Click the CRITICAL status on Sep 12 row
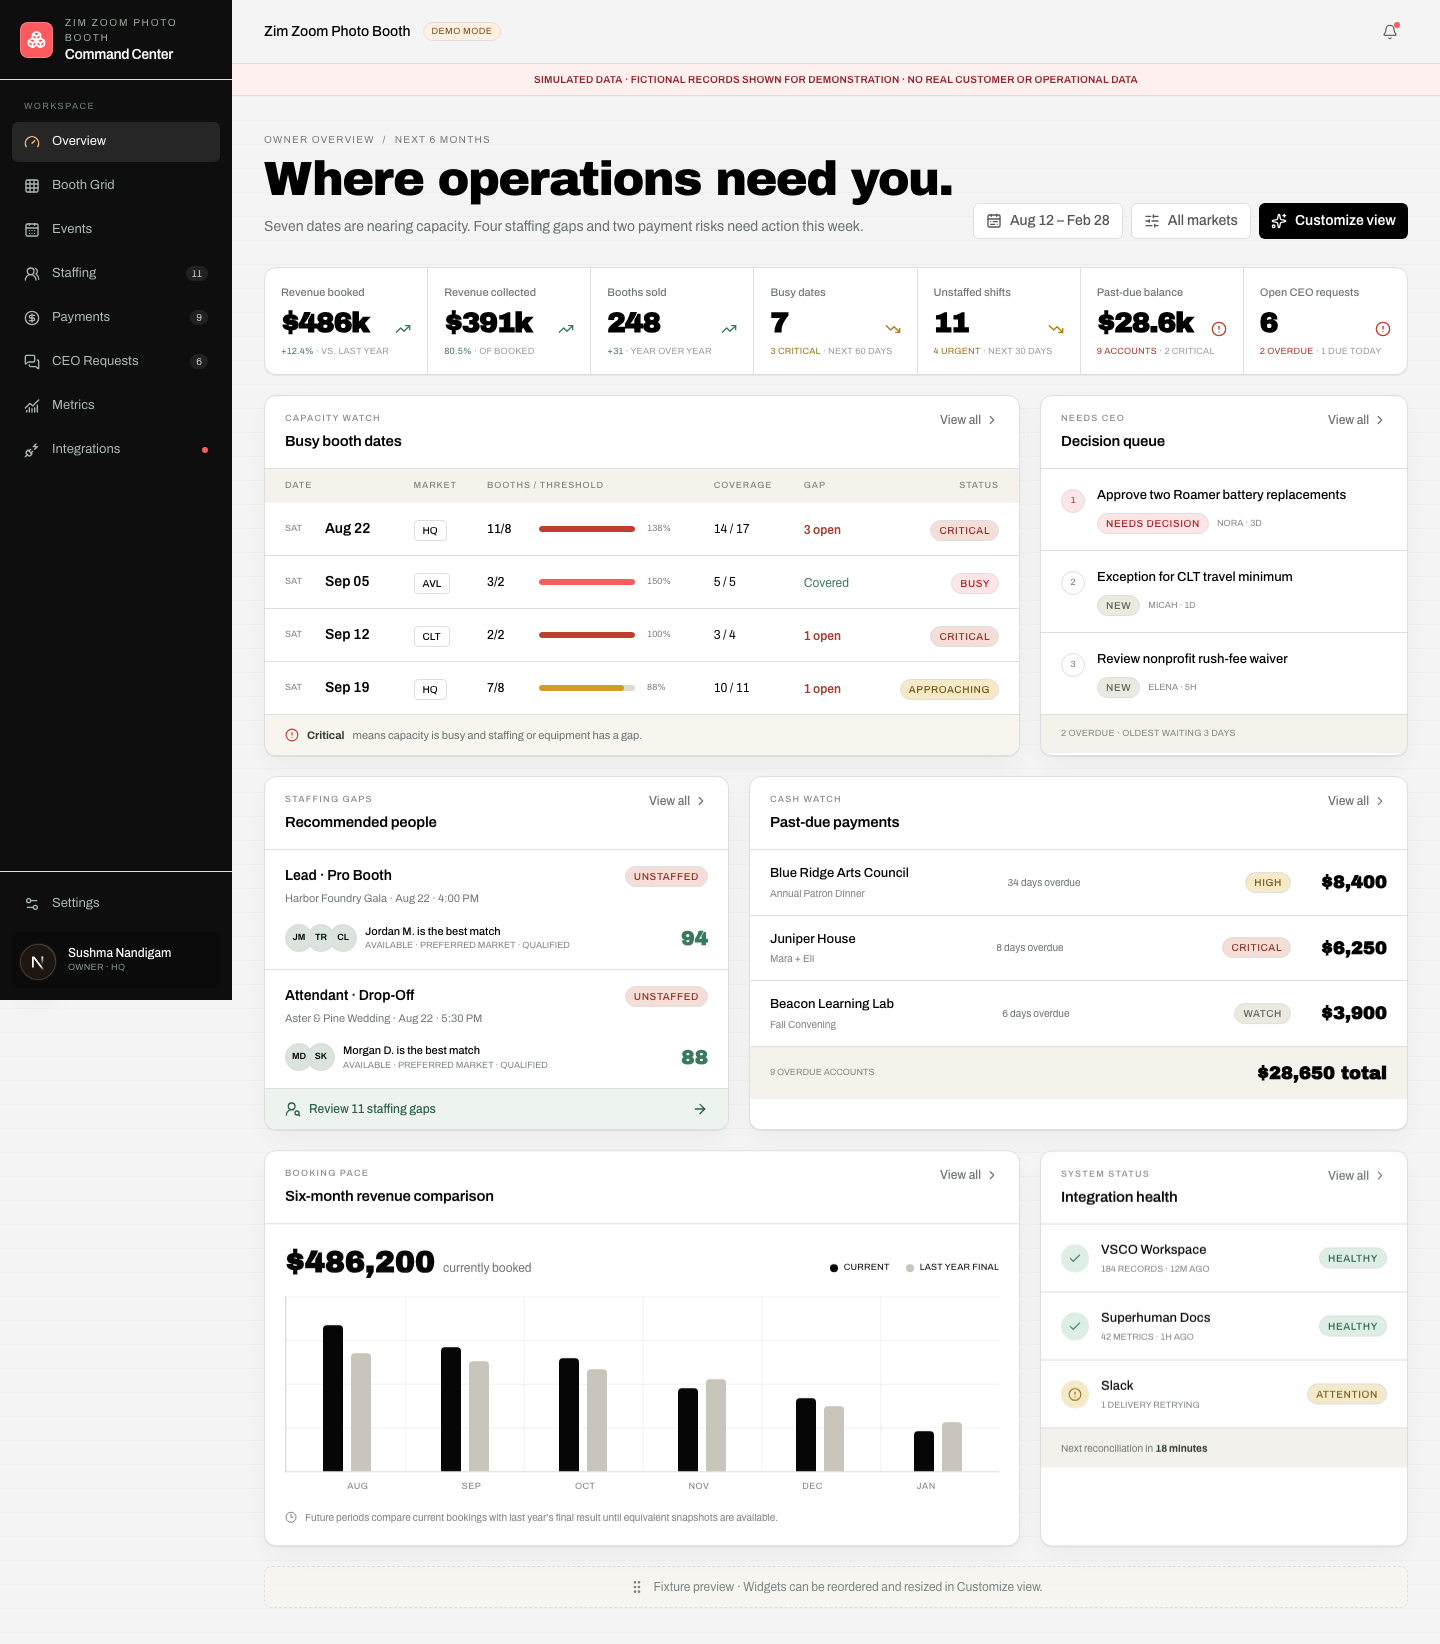This screenshot has width=1440, height=1644. [x=964, y=637]
